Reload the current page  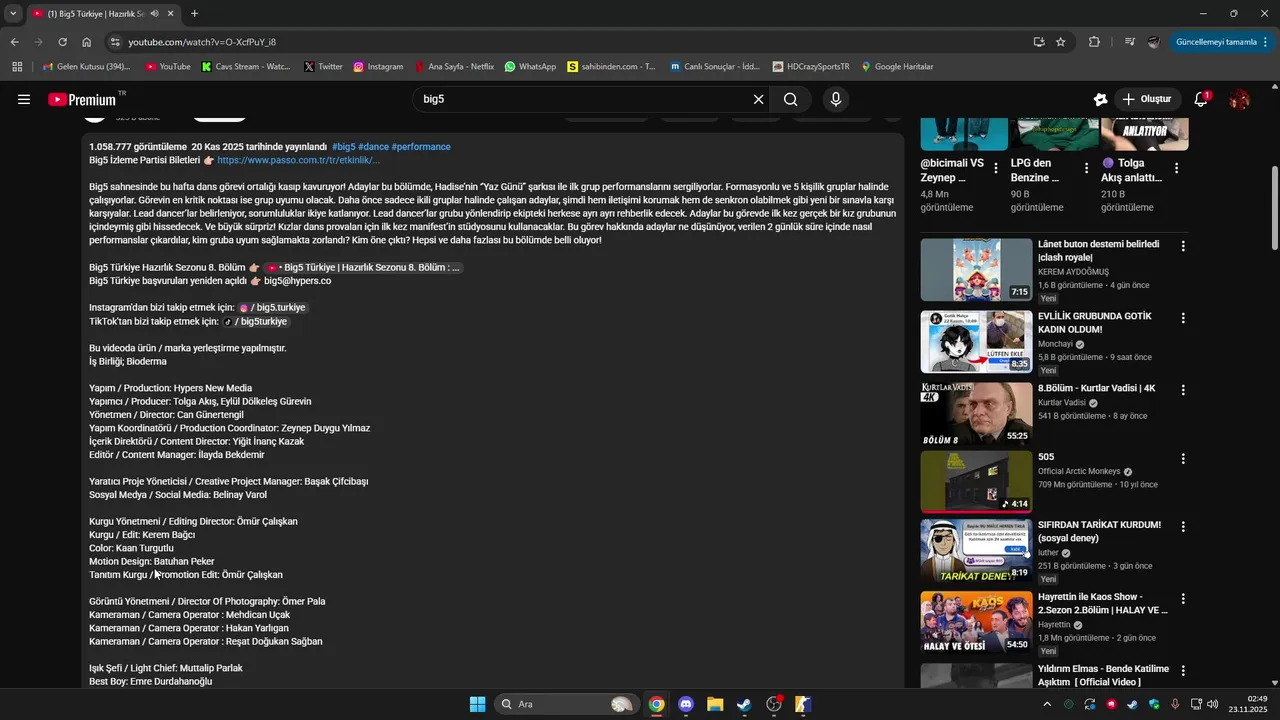pos(62,42)
